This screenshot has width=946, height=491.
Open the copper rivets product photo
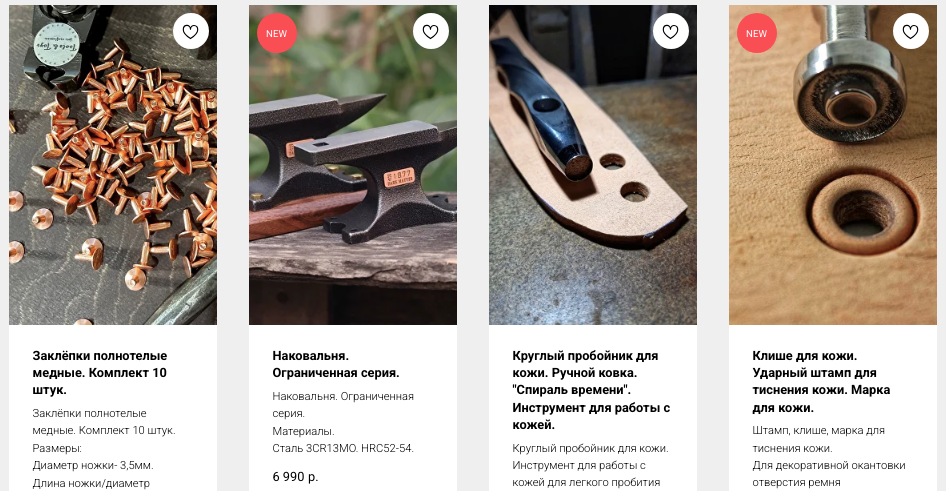click(113, 165)
